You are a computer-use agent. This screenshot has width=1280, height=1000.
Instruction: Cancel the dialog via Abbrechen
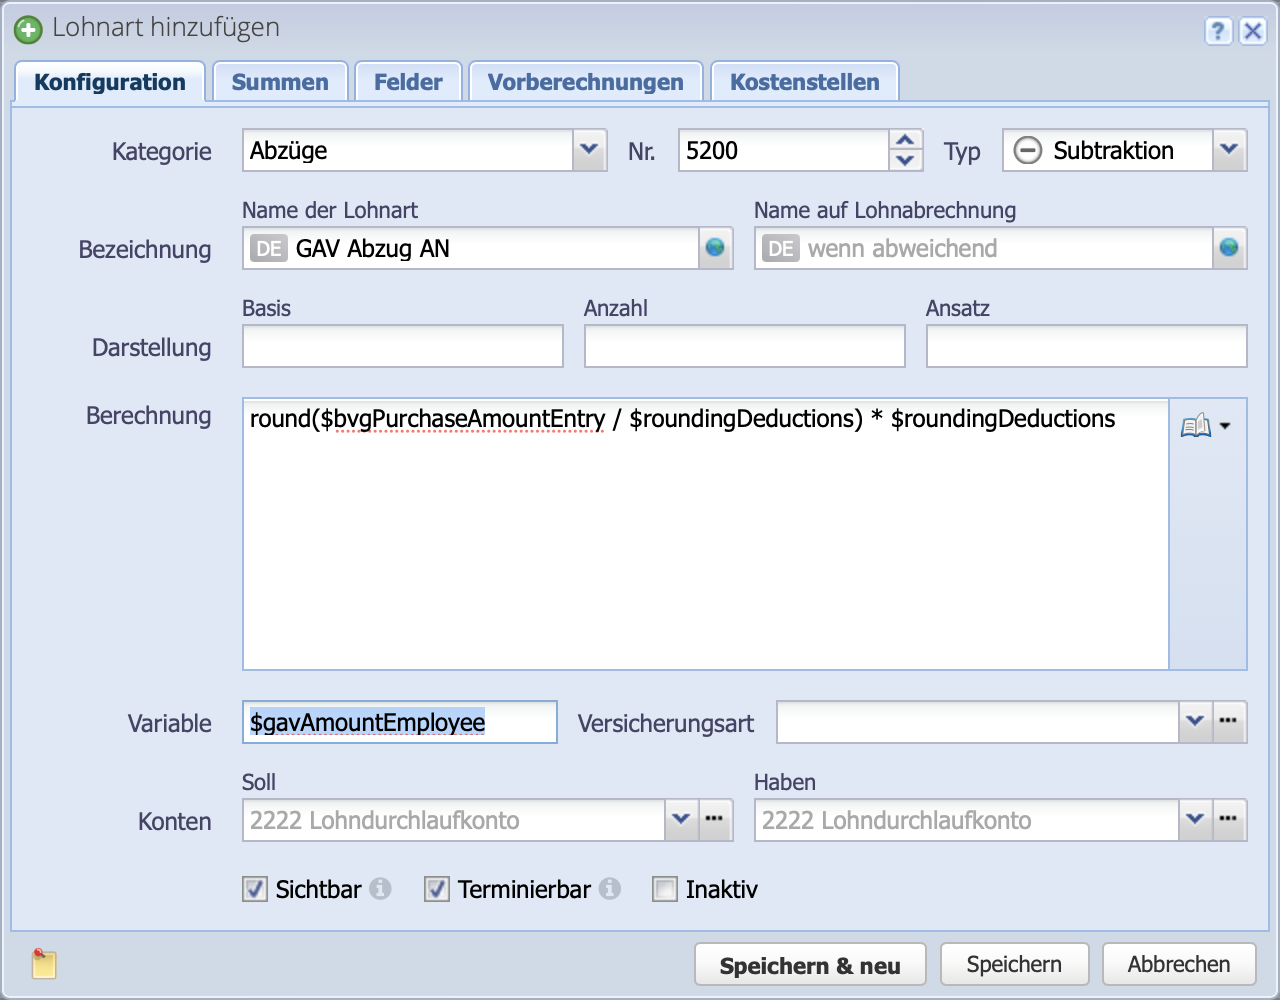coord(1179,963)
